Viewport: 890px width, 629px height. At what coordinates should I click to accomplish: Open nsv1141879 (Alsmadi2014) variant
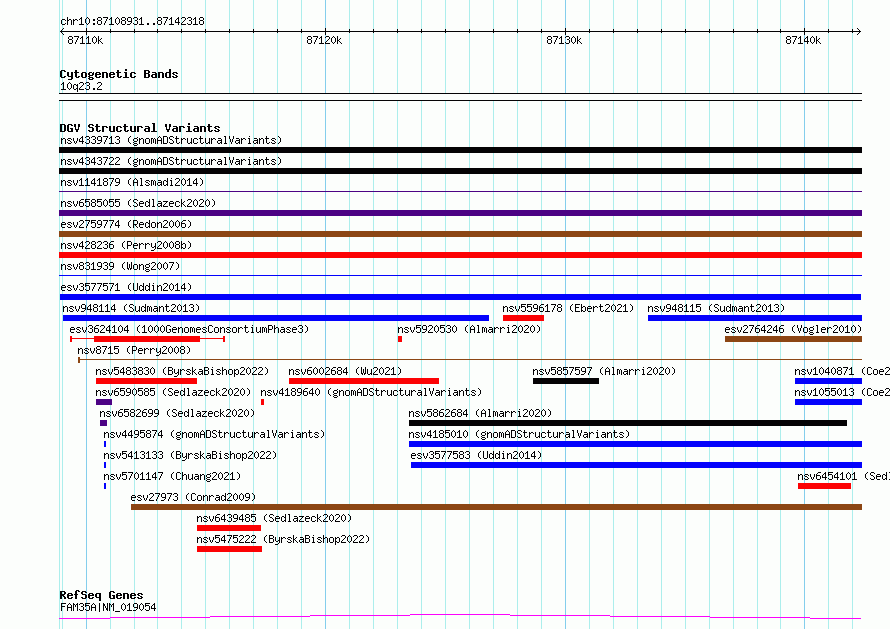132,182
